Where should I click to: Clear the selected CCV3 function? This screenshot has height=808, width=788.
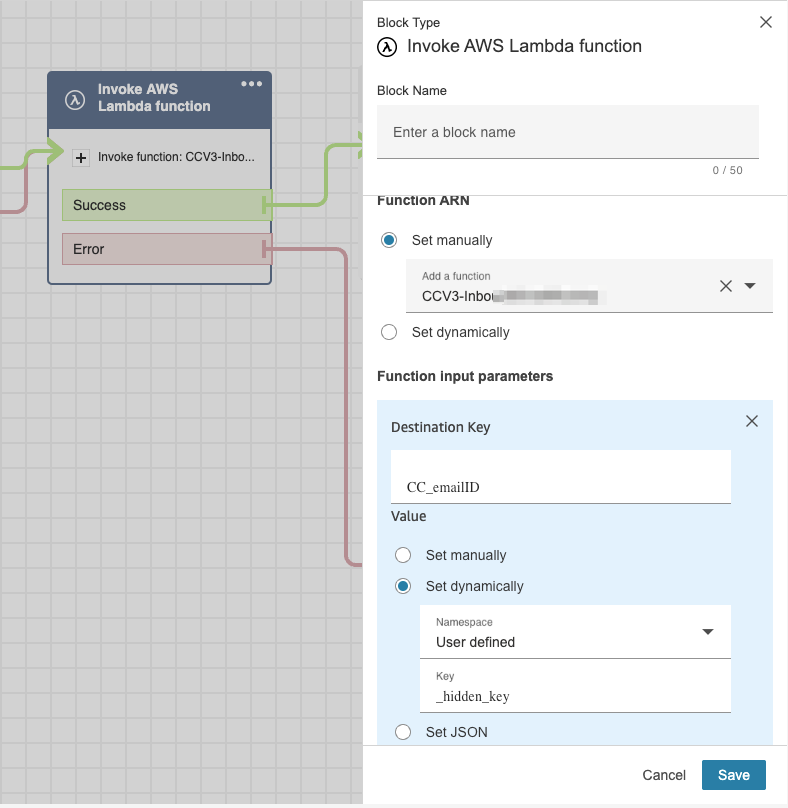726,286
